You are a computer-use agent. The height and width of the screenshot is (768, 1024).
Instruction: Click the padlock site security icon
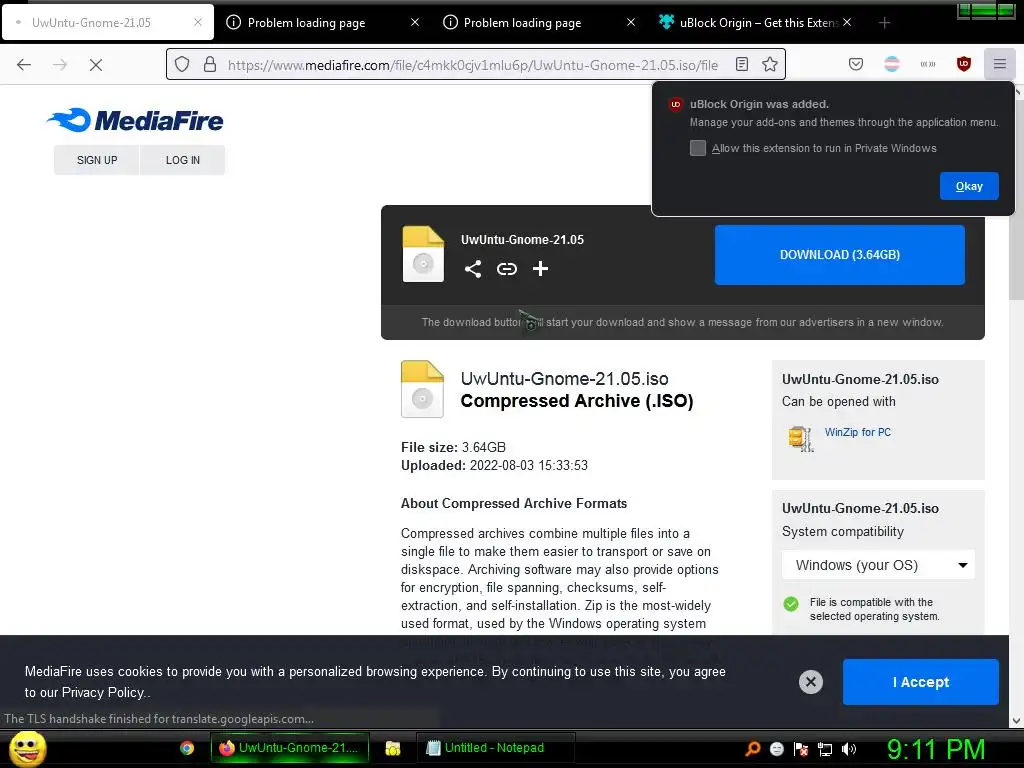point(210,65)
